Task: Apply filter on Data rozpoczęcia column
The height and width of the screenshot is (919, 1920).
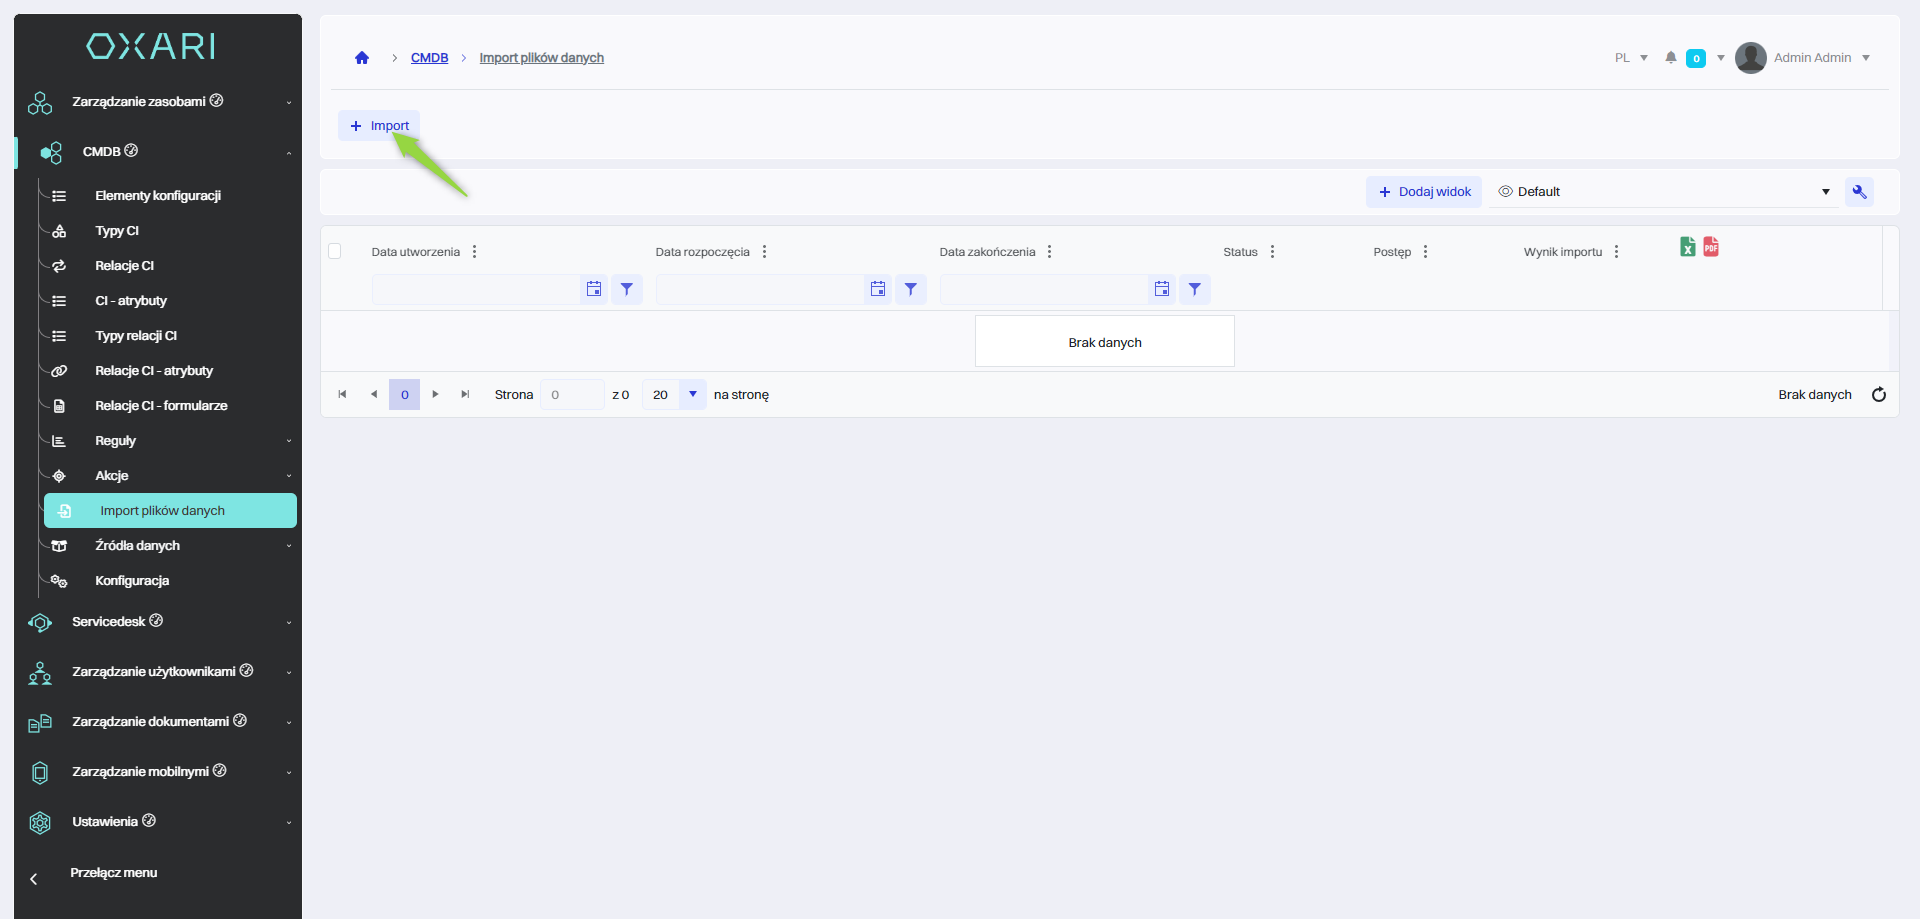Action: tap(910, 289)
